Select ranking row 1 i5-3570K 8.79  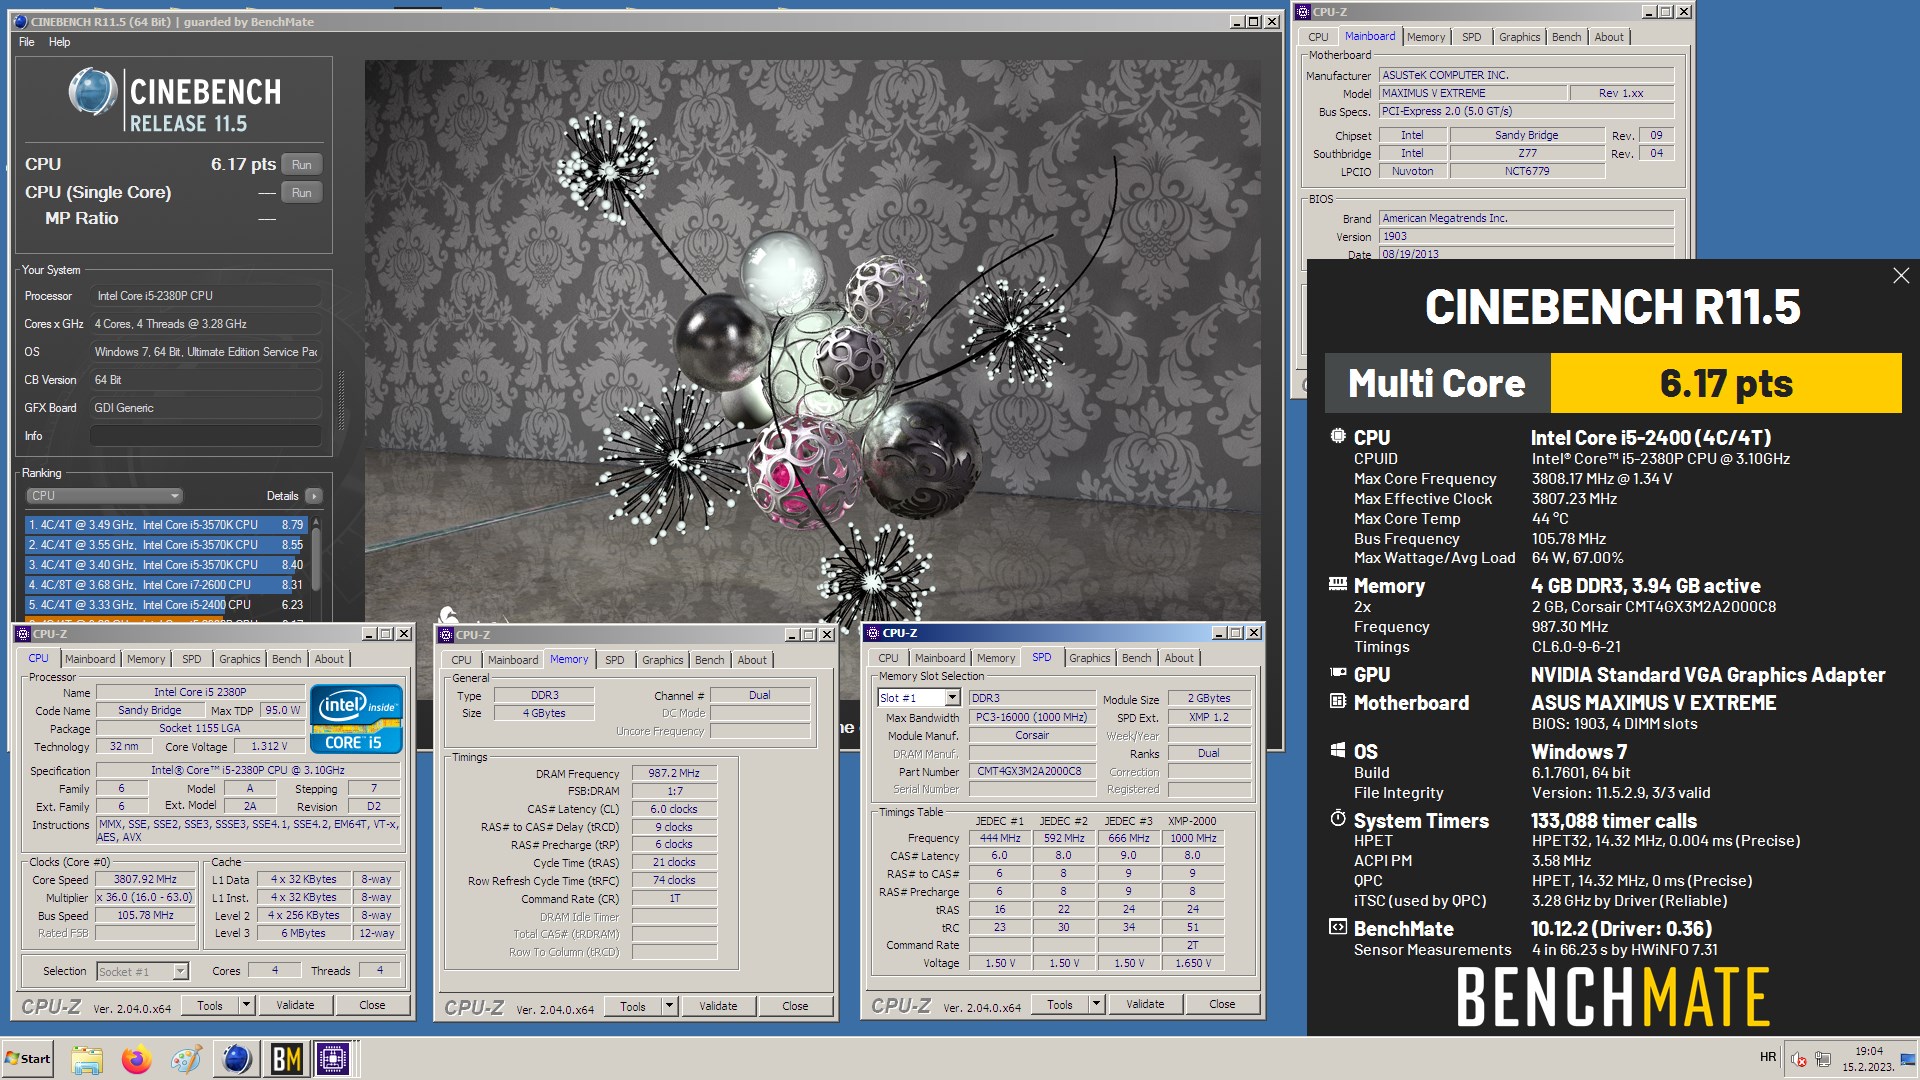pyautogui.click(x=166, y=525)
